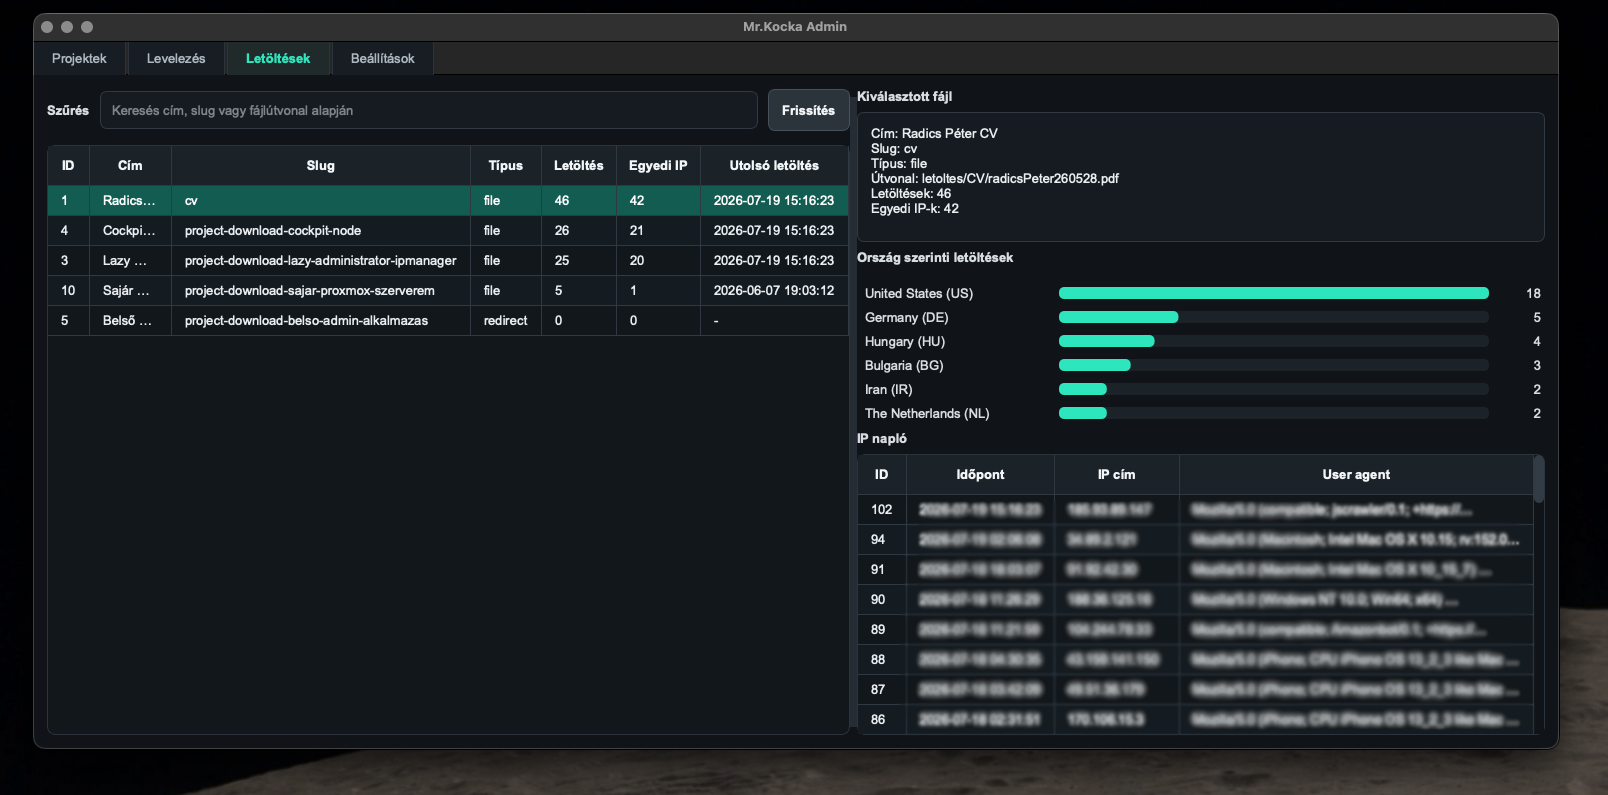Focus the Szűrés search field
The height and width of the screenshot is (795, 1608).
(x=428, y=110)
